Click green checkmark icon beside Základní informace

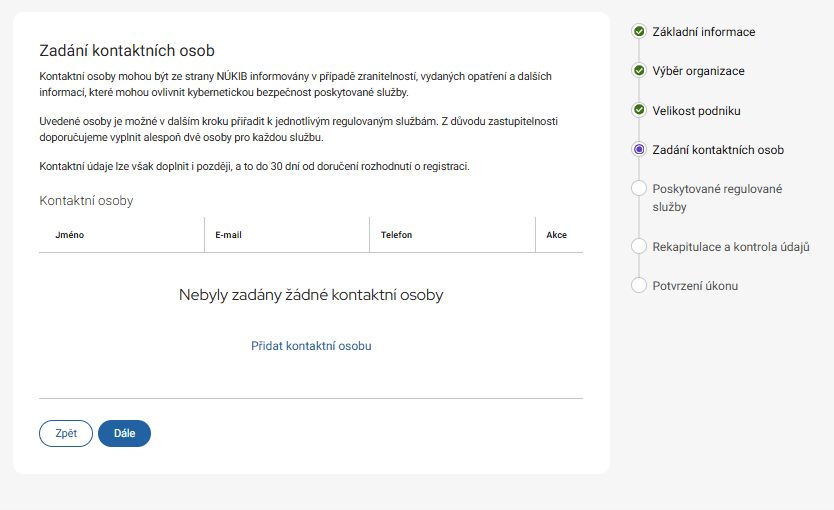[x=639, y=32]
